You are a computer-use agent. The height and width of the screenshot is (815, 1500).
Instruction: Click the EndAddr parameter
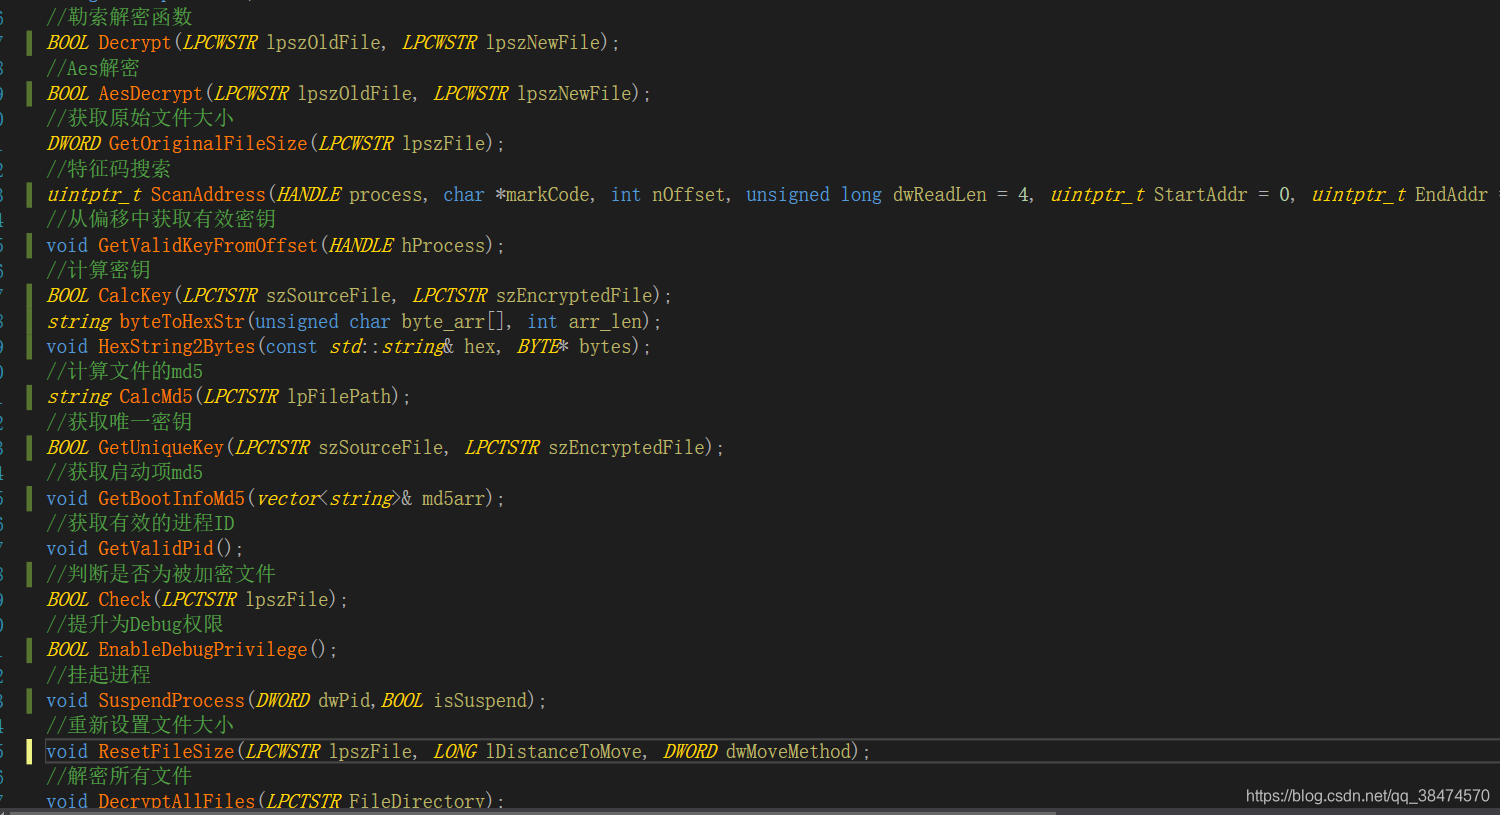tap(1451, 195)
